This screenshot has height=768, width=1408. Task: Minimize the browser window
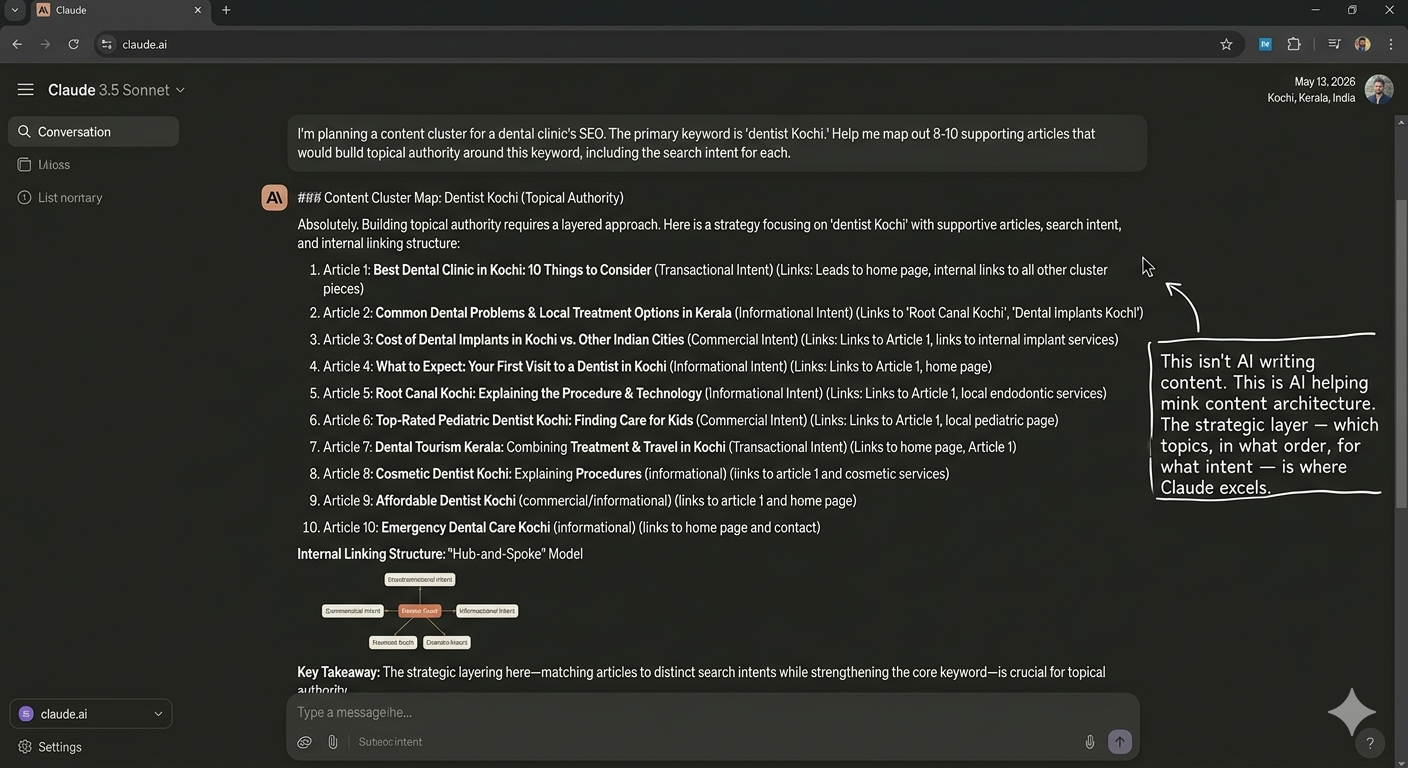coord(1314,10)
